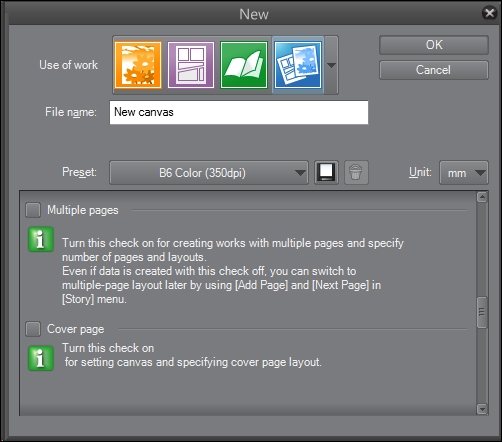Expand the Use of work arrow
This screenshot has width=502, height=442.
pos(331,65)
